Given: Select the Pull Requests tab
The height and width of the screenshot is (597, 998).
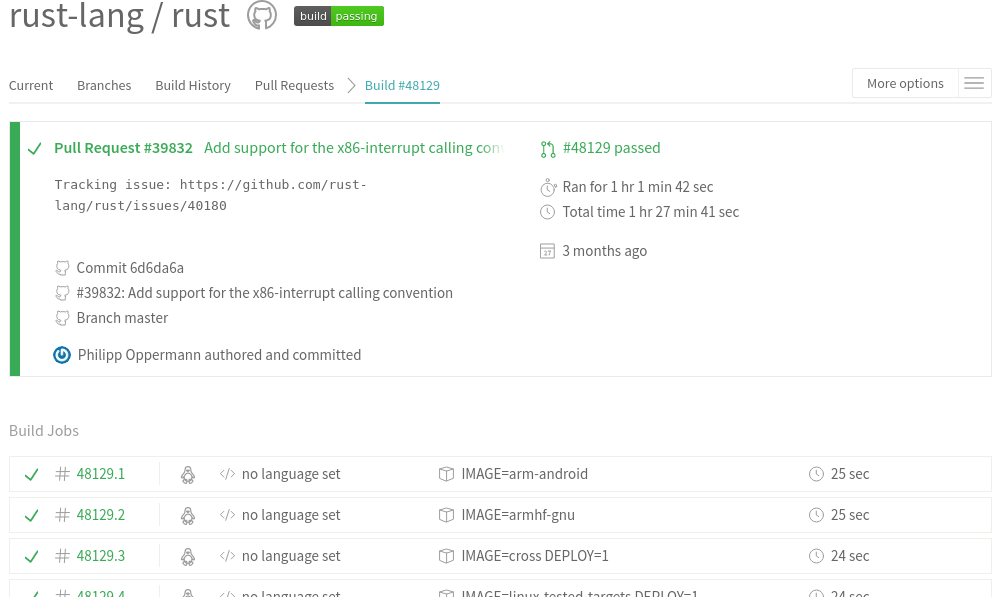Looking at the screenshot, I should click(294, 85).
